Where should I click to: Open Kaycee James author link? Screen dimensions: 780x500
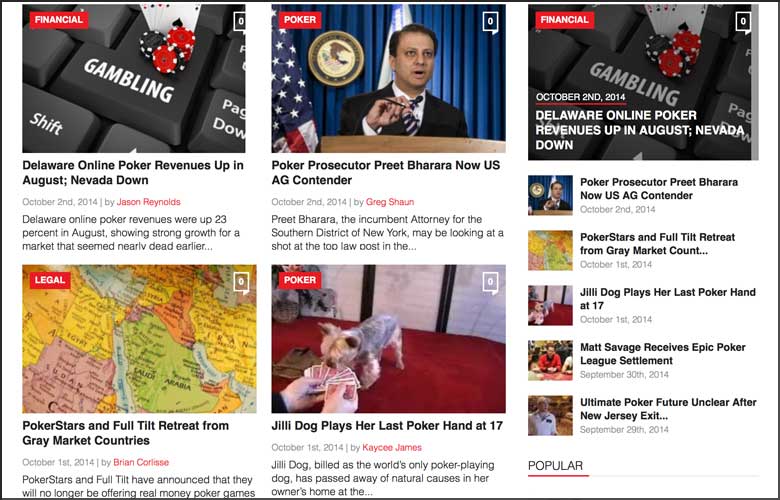392,447
